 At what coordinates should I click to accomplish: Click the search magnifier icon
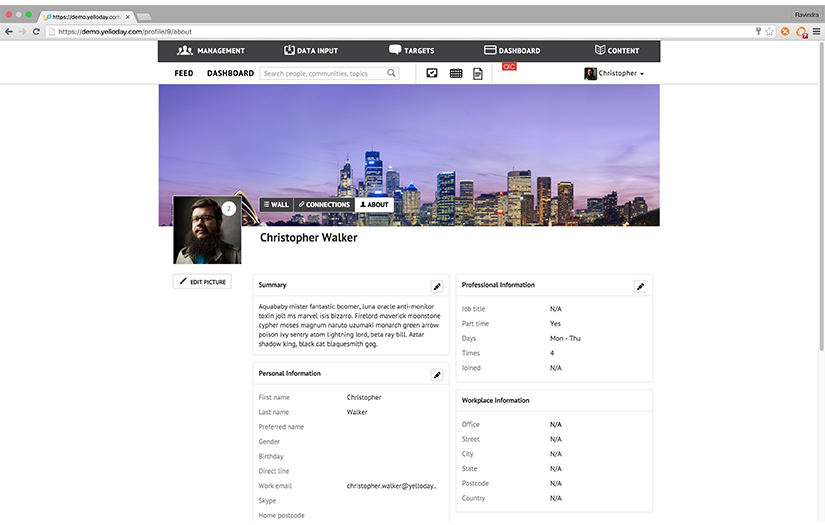(391, 73)
